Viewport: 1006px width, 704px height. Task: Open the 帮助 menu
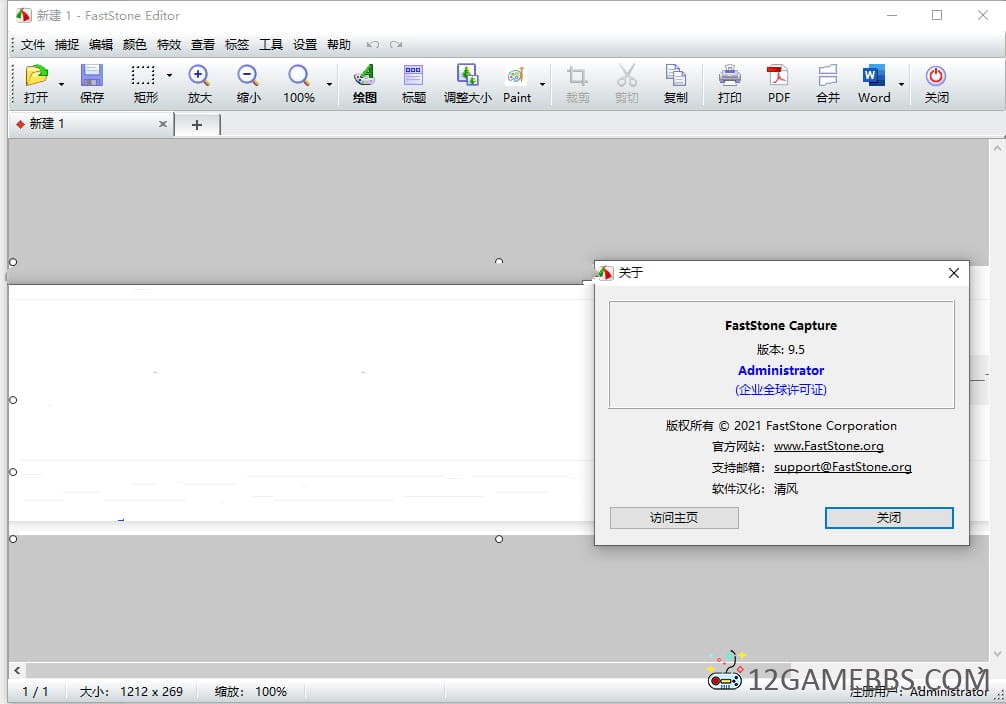click(x=339, y=44)
